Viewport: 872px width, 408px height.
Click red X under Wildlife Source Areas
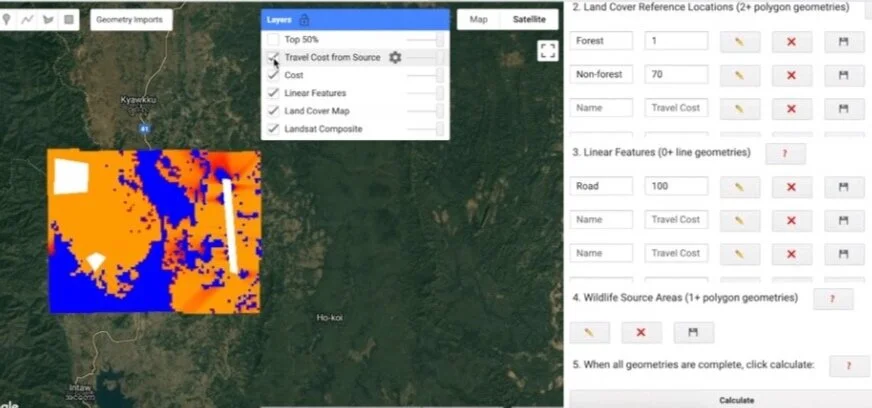[641, 332]
